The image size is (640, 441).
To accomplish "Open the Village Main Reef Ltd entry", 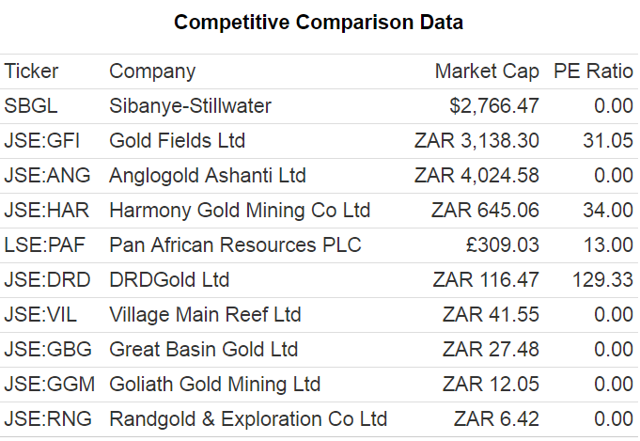I will pos(205,315).
